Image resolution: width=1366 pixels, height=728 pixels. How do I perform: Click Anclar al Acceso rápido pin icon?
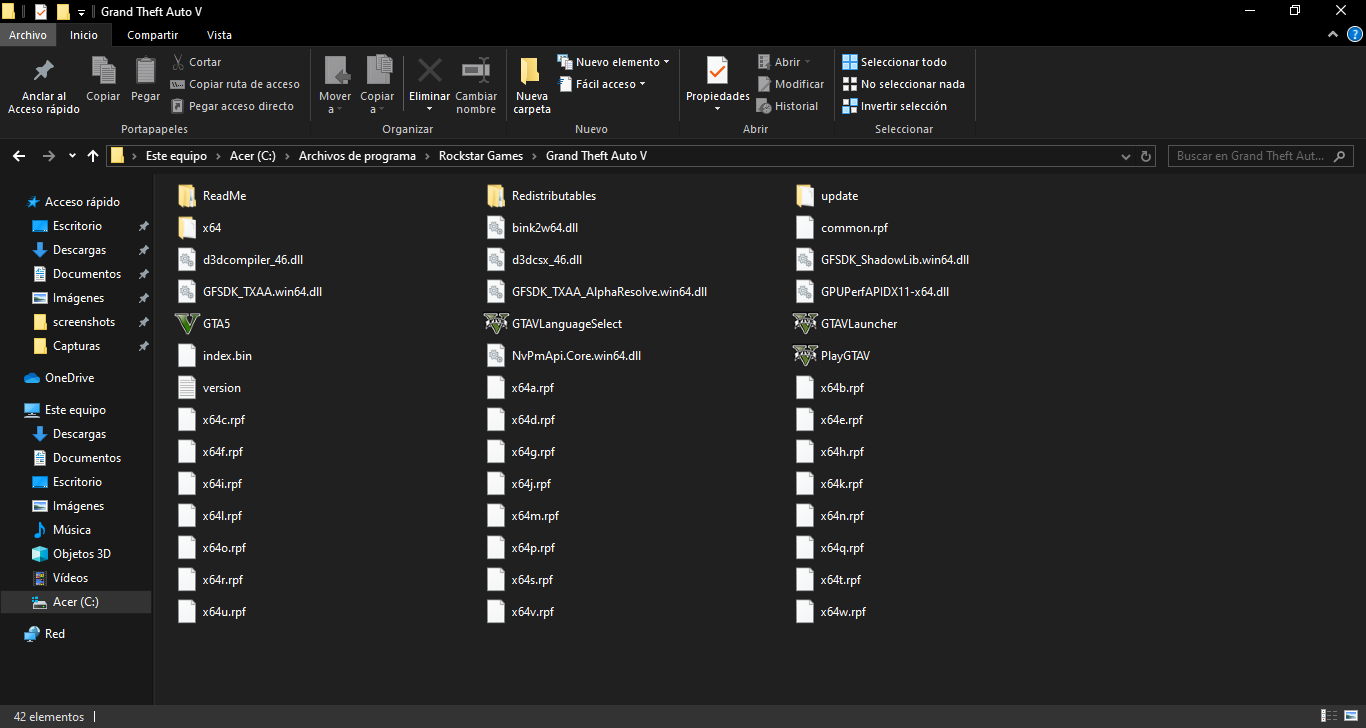pyautogui.click(x=44, y=72)
